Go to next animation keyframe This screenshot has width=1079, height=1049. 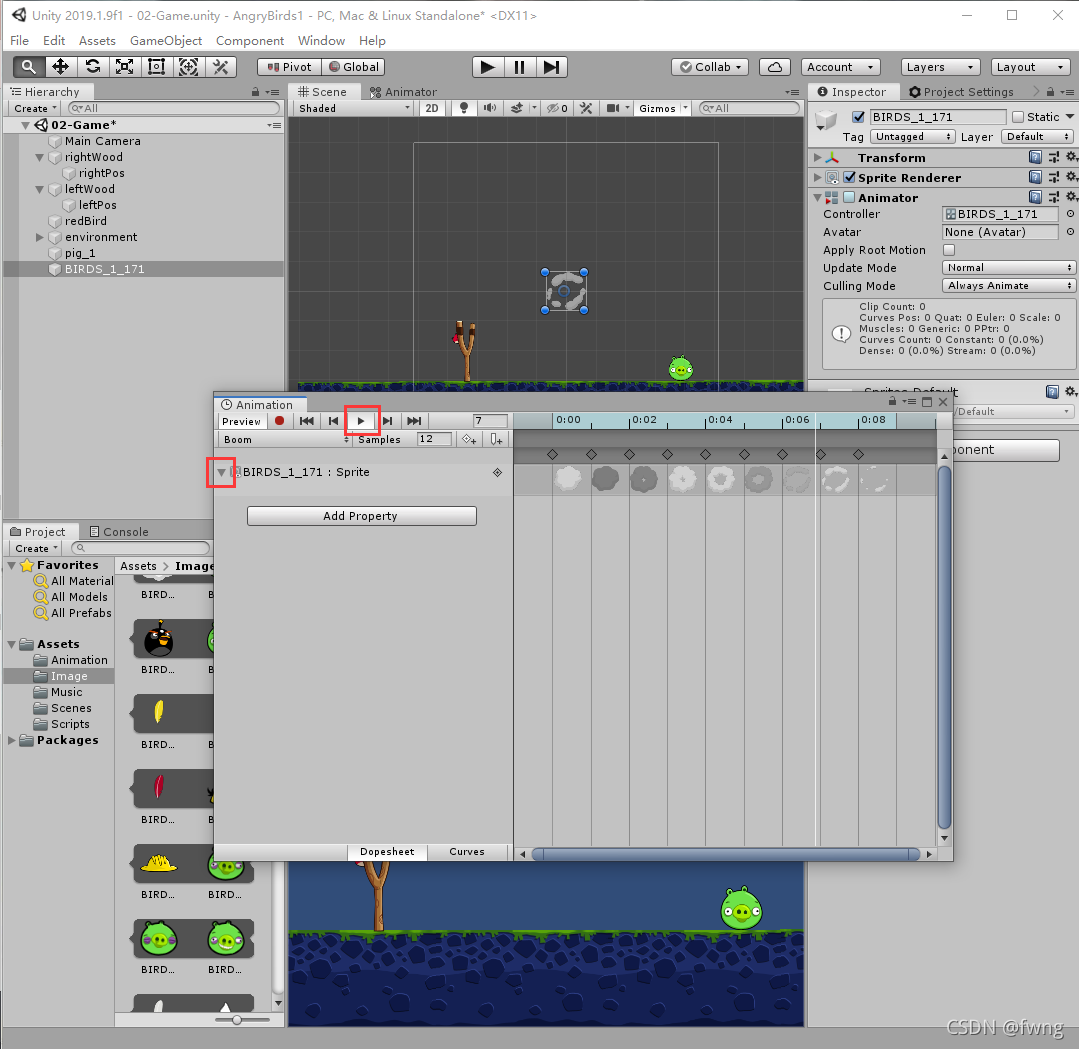387,421
